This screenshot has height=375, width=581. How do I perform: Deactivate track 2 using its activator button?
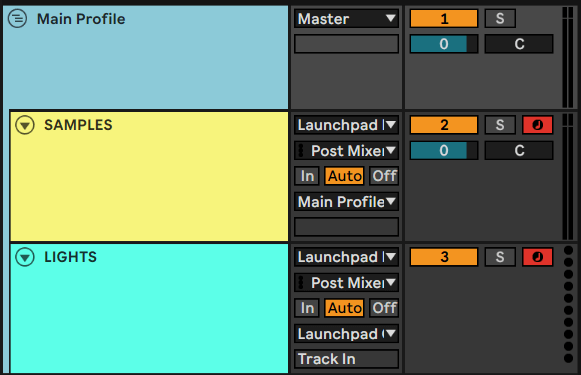[x=444, y=125]
